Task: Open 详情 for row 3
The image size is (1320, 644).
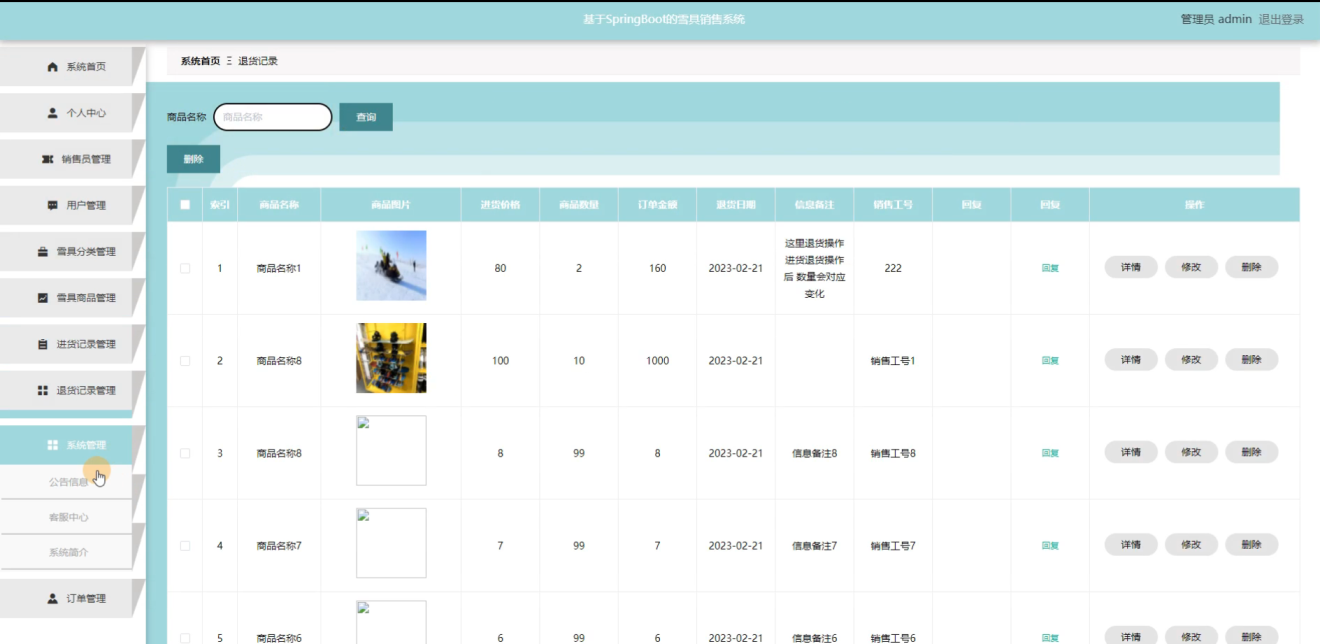Action: pyautogui.click(x=1131, y=452)
